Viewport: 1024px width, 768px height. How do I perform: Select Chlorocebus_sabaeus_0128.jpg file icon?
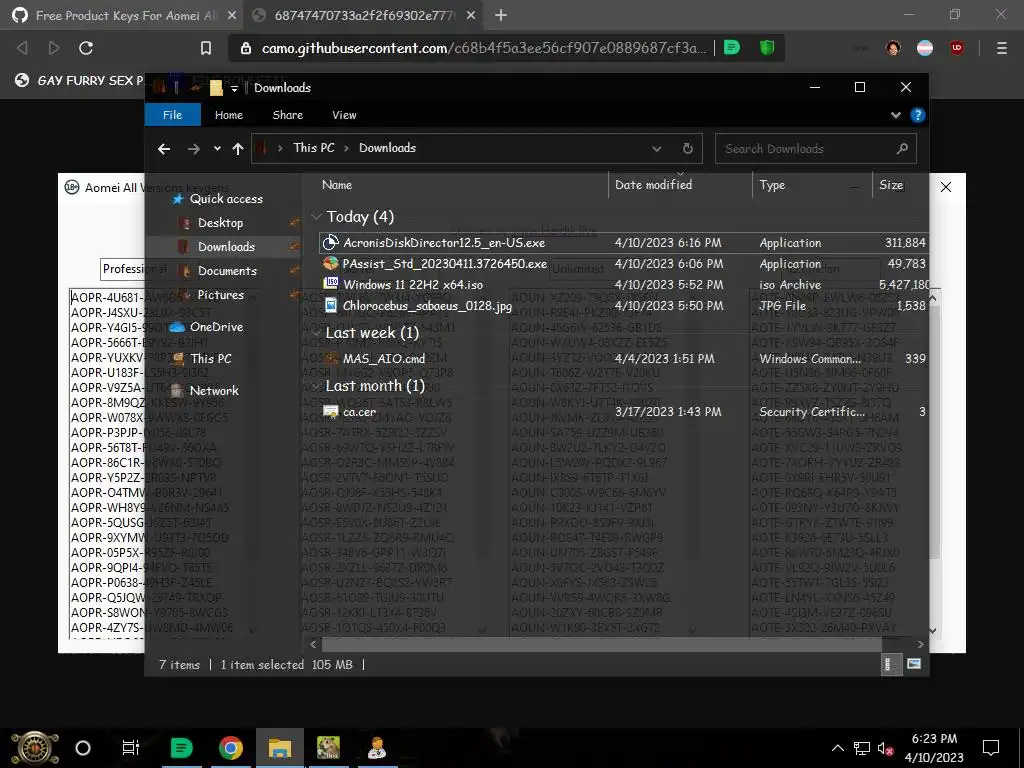[331, 305]
